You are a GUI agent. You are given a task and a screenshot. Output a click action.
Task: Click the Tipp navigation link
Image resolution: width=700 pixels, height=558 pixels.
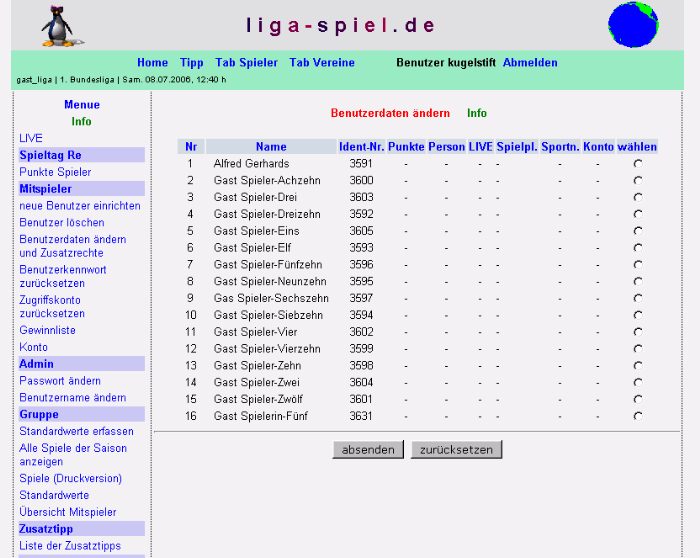point(191,63)
